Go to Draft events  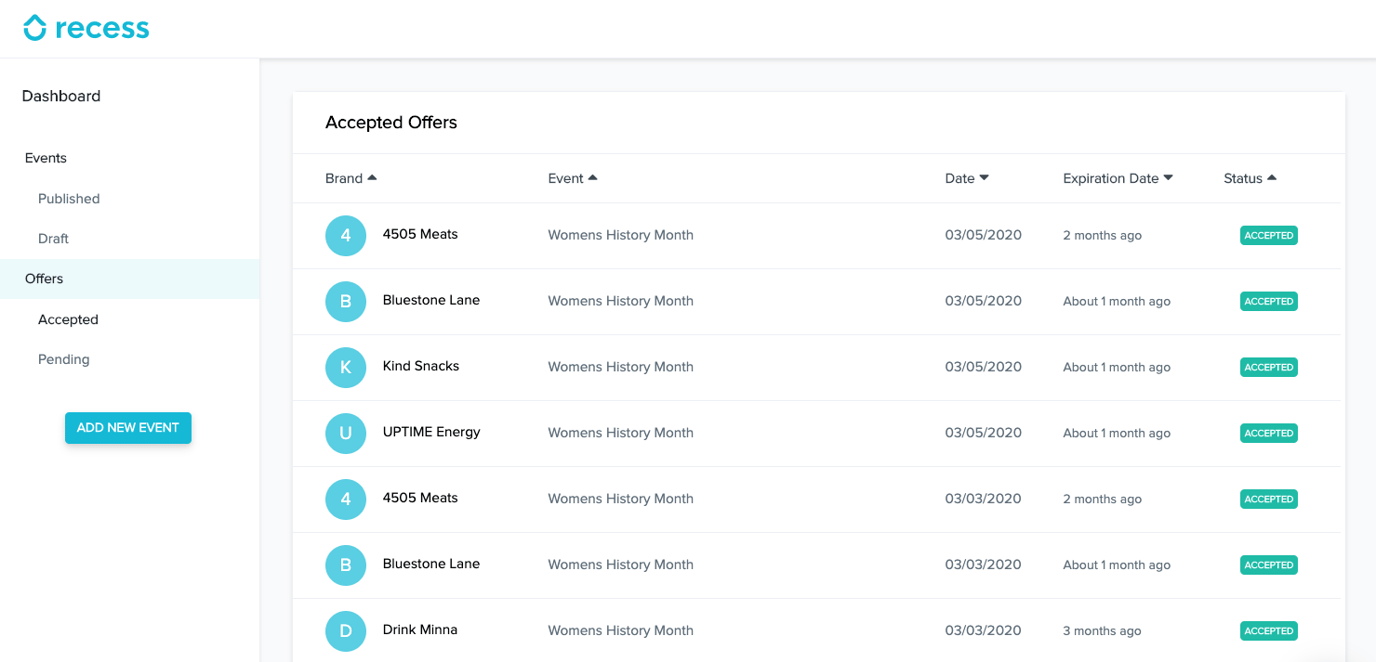click(x=53, y=239)
